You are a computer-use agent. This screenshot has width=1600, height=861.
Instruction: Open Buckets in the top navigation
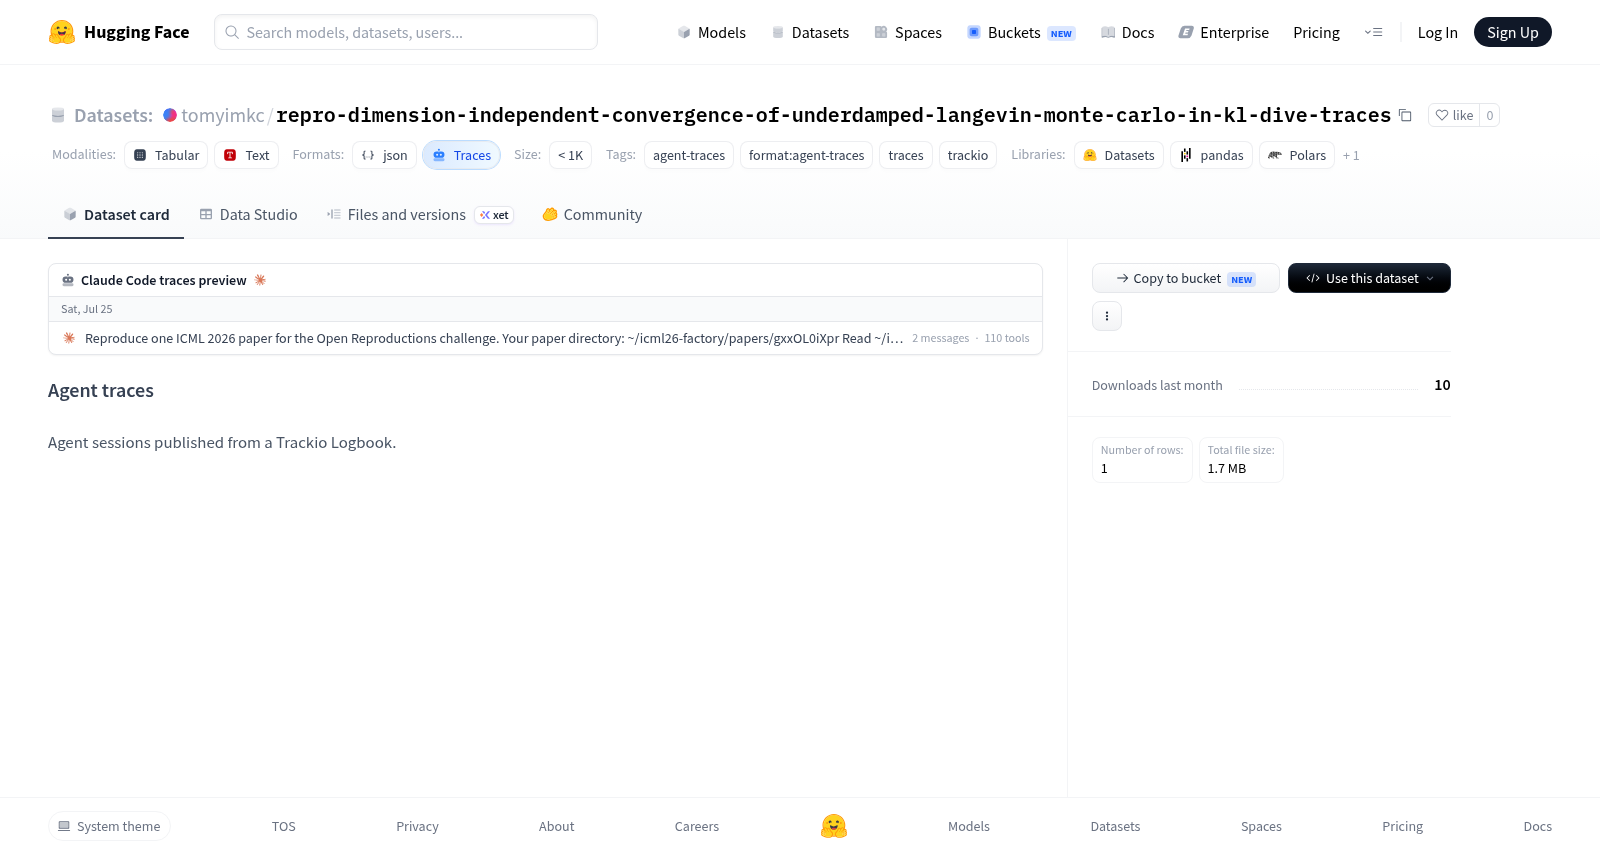[1021, 32]
